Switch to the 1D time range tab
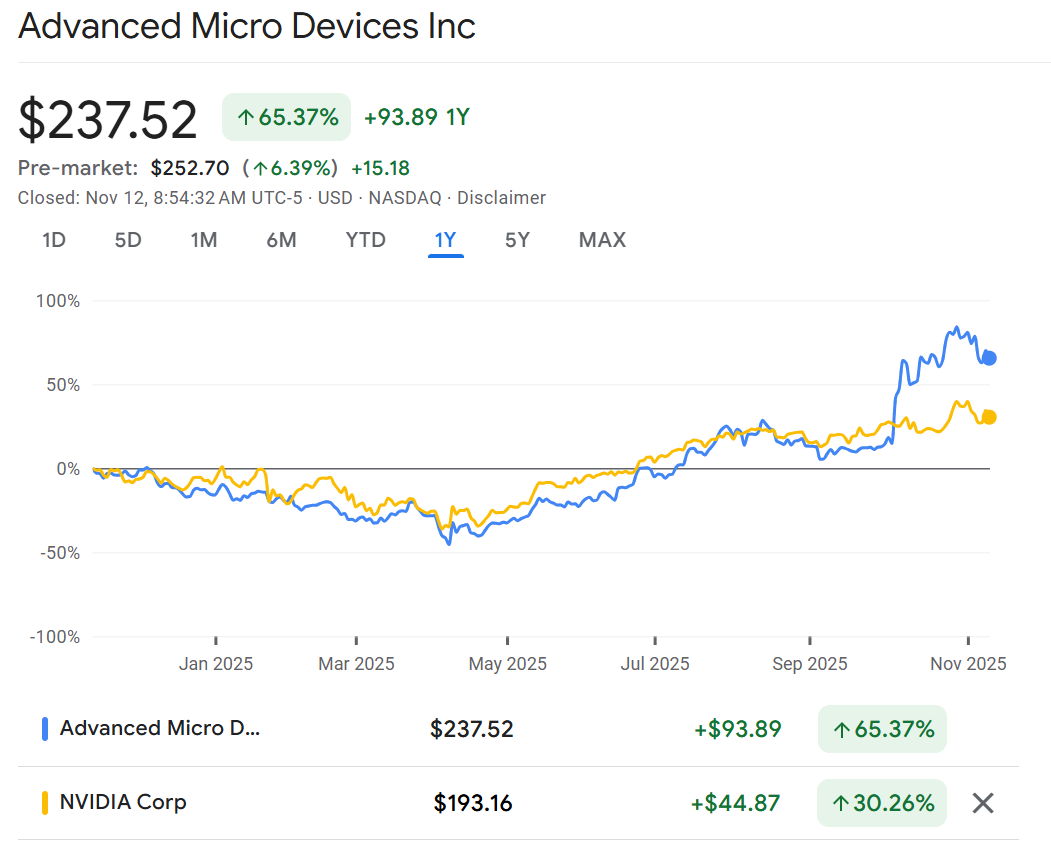 [54, 240]
